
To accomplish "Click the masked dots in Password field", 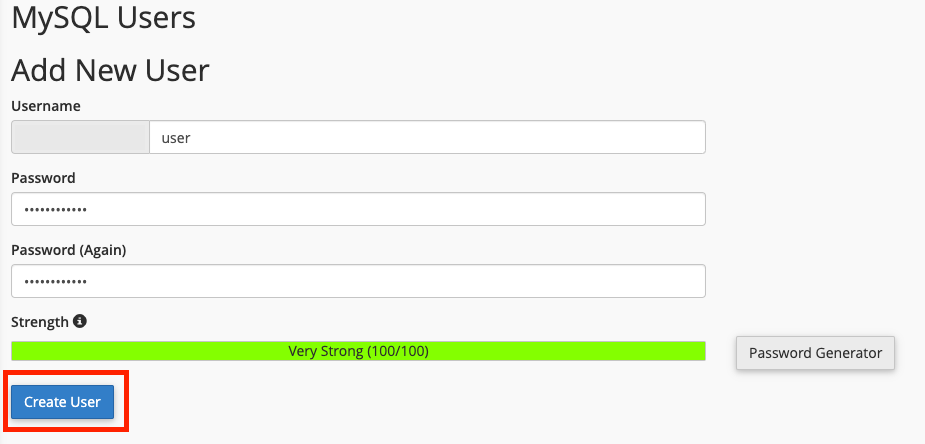I will 55,209.
